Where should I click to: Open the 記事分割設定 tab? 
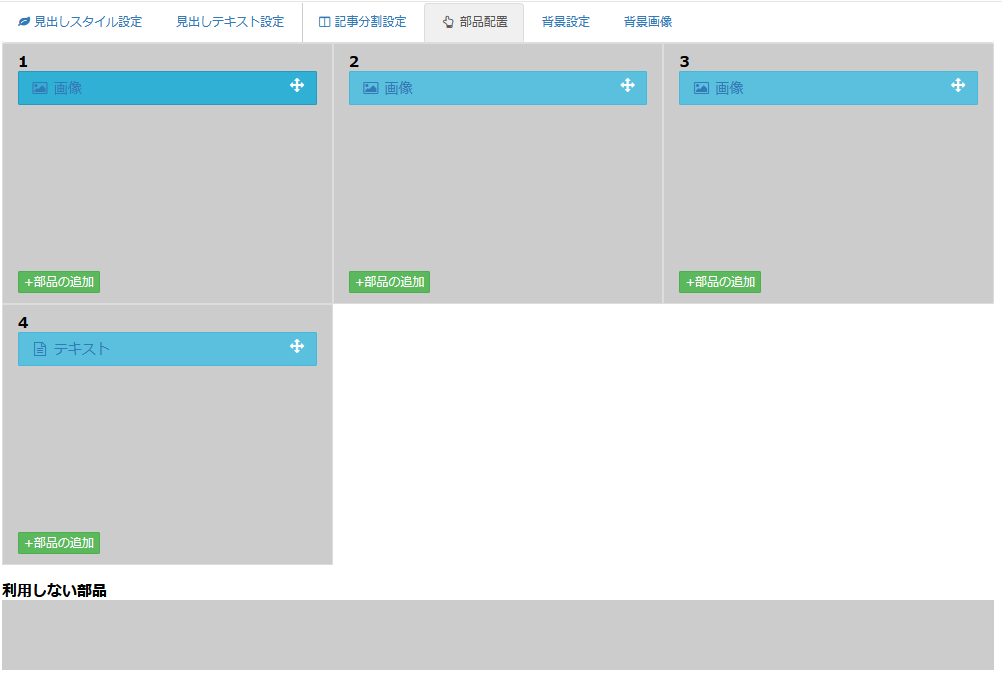(362, 22)
